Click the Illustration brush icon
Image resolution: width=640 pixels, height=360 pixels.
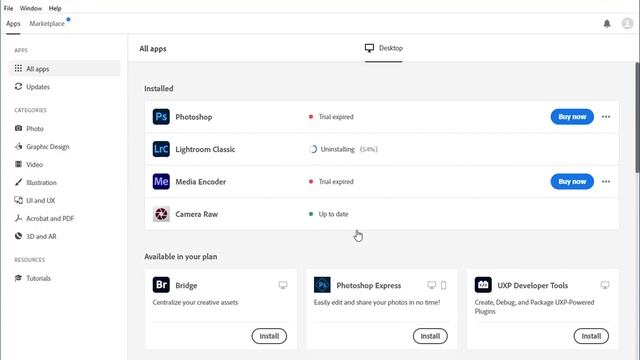[x=18, y=182]
